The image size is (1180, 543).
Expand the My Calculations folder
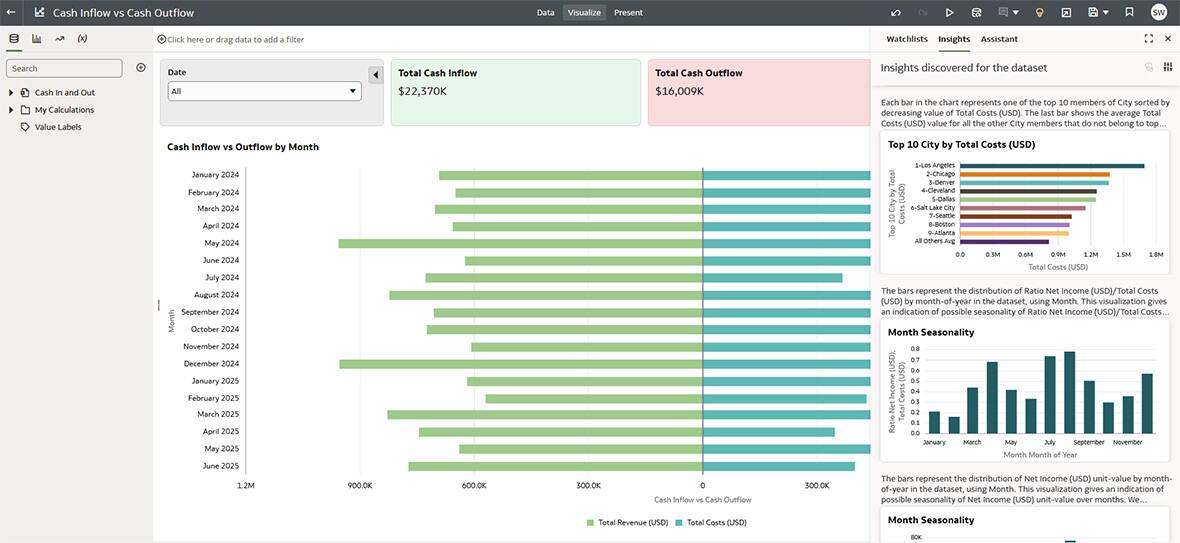[11, 110]
